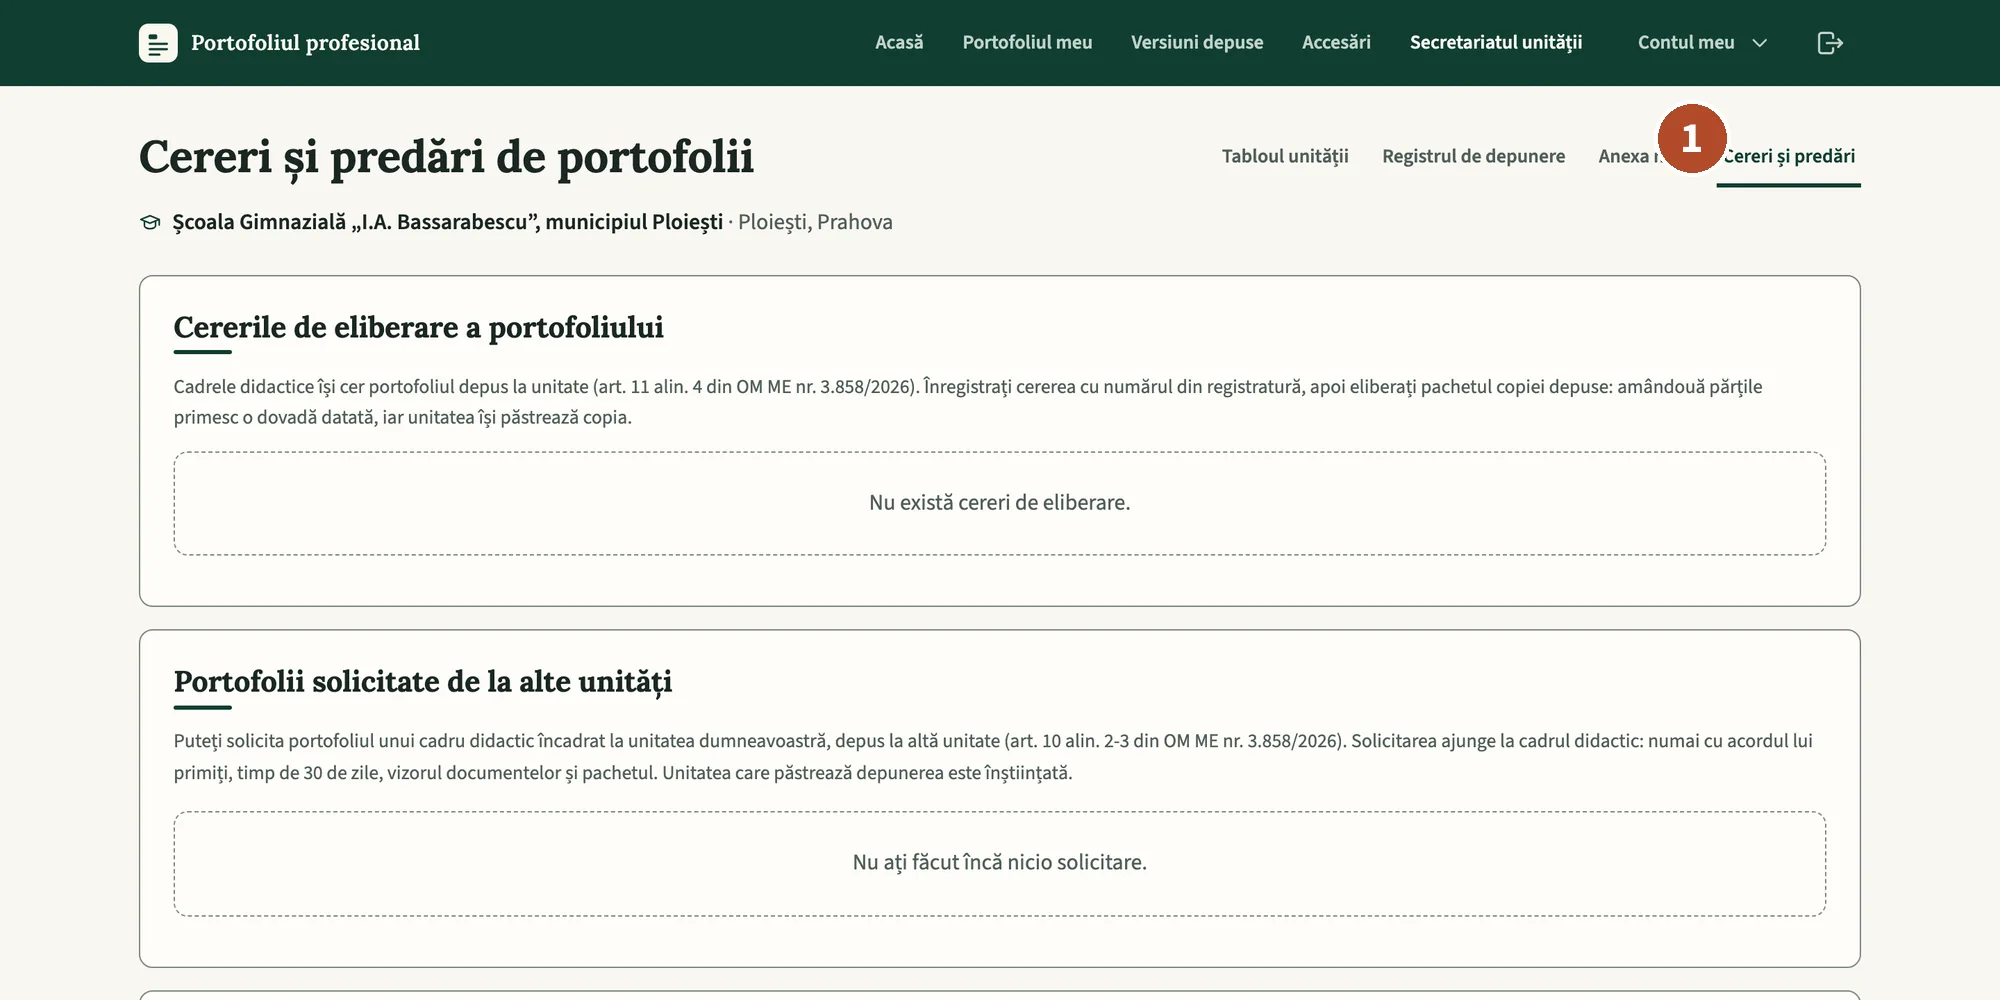2000x1000 pixels.
Task: Expand the Contul meu dropdown chevron
Action: click(1760, 43)
